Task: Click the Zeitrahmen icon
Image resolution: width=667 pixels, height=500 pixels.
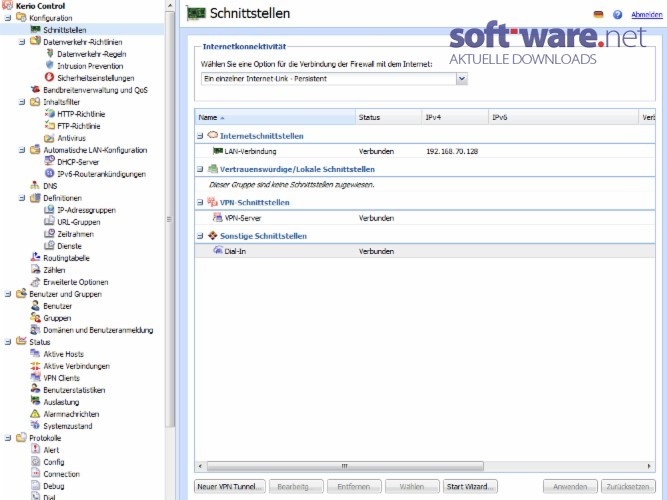Action: pyautogui.click(x=50, y=234)
